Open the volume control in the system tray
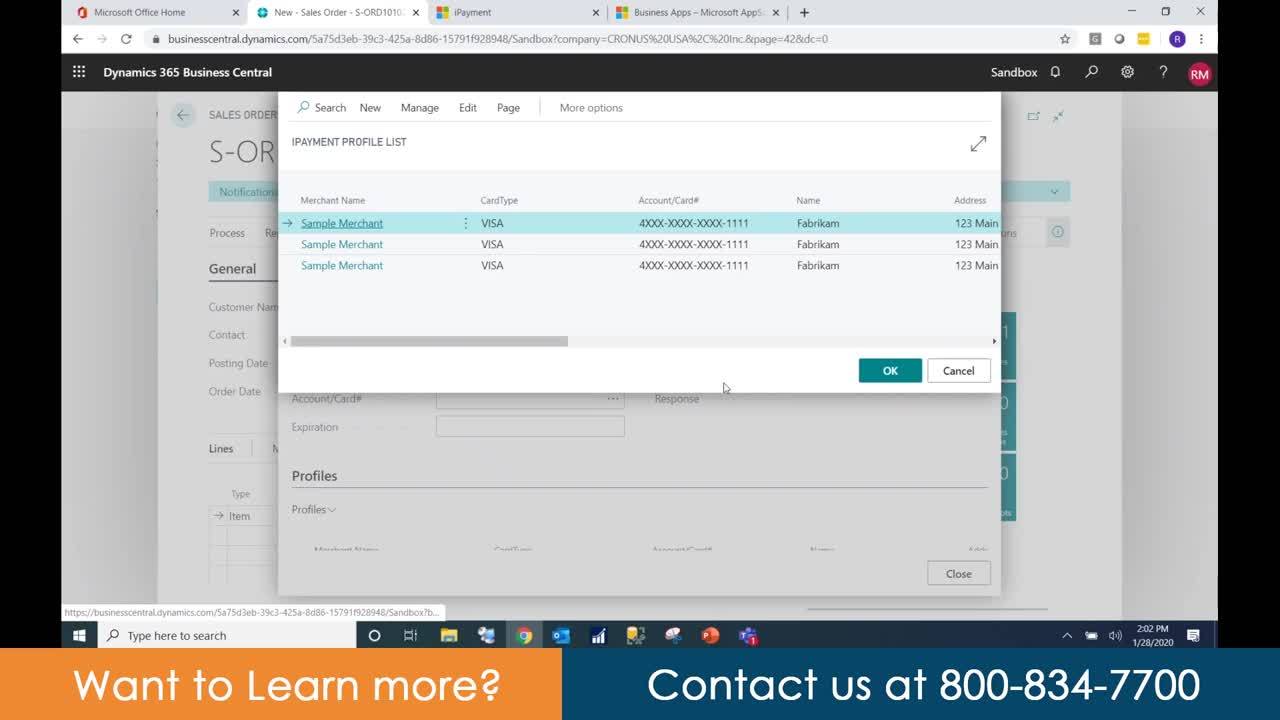1280x720 pixels. (x=1115, y=635)
